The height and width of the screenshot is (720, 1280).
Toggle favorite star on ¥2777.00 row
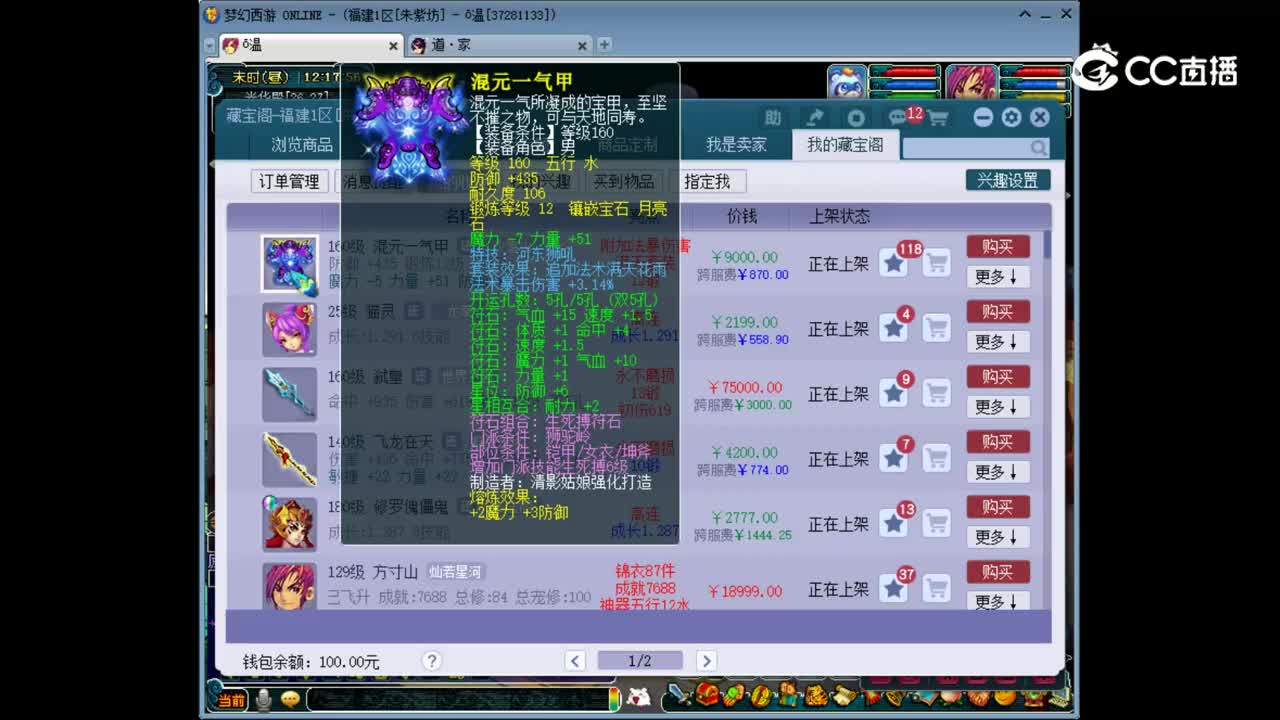click(894, 523)
